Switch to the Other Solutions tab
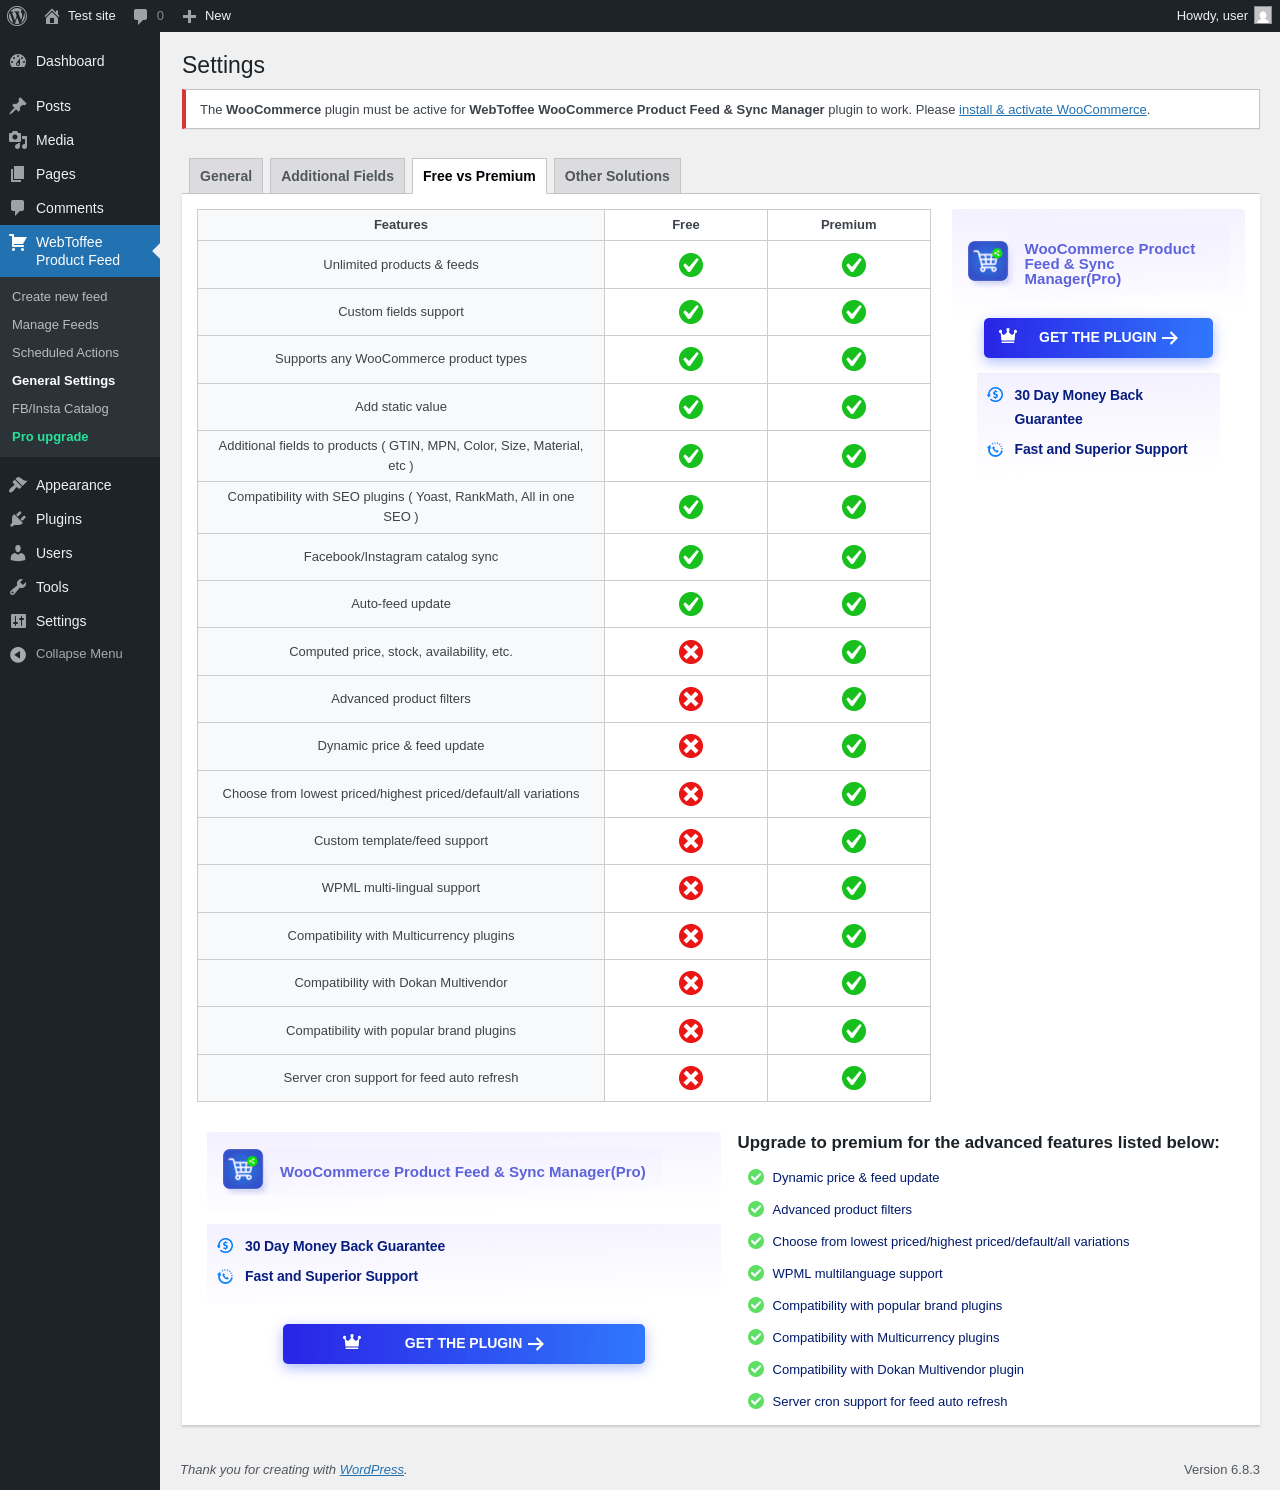This screenshot has height=1490, width=1280. (x=617, y=176)
